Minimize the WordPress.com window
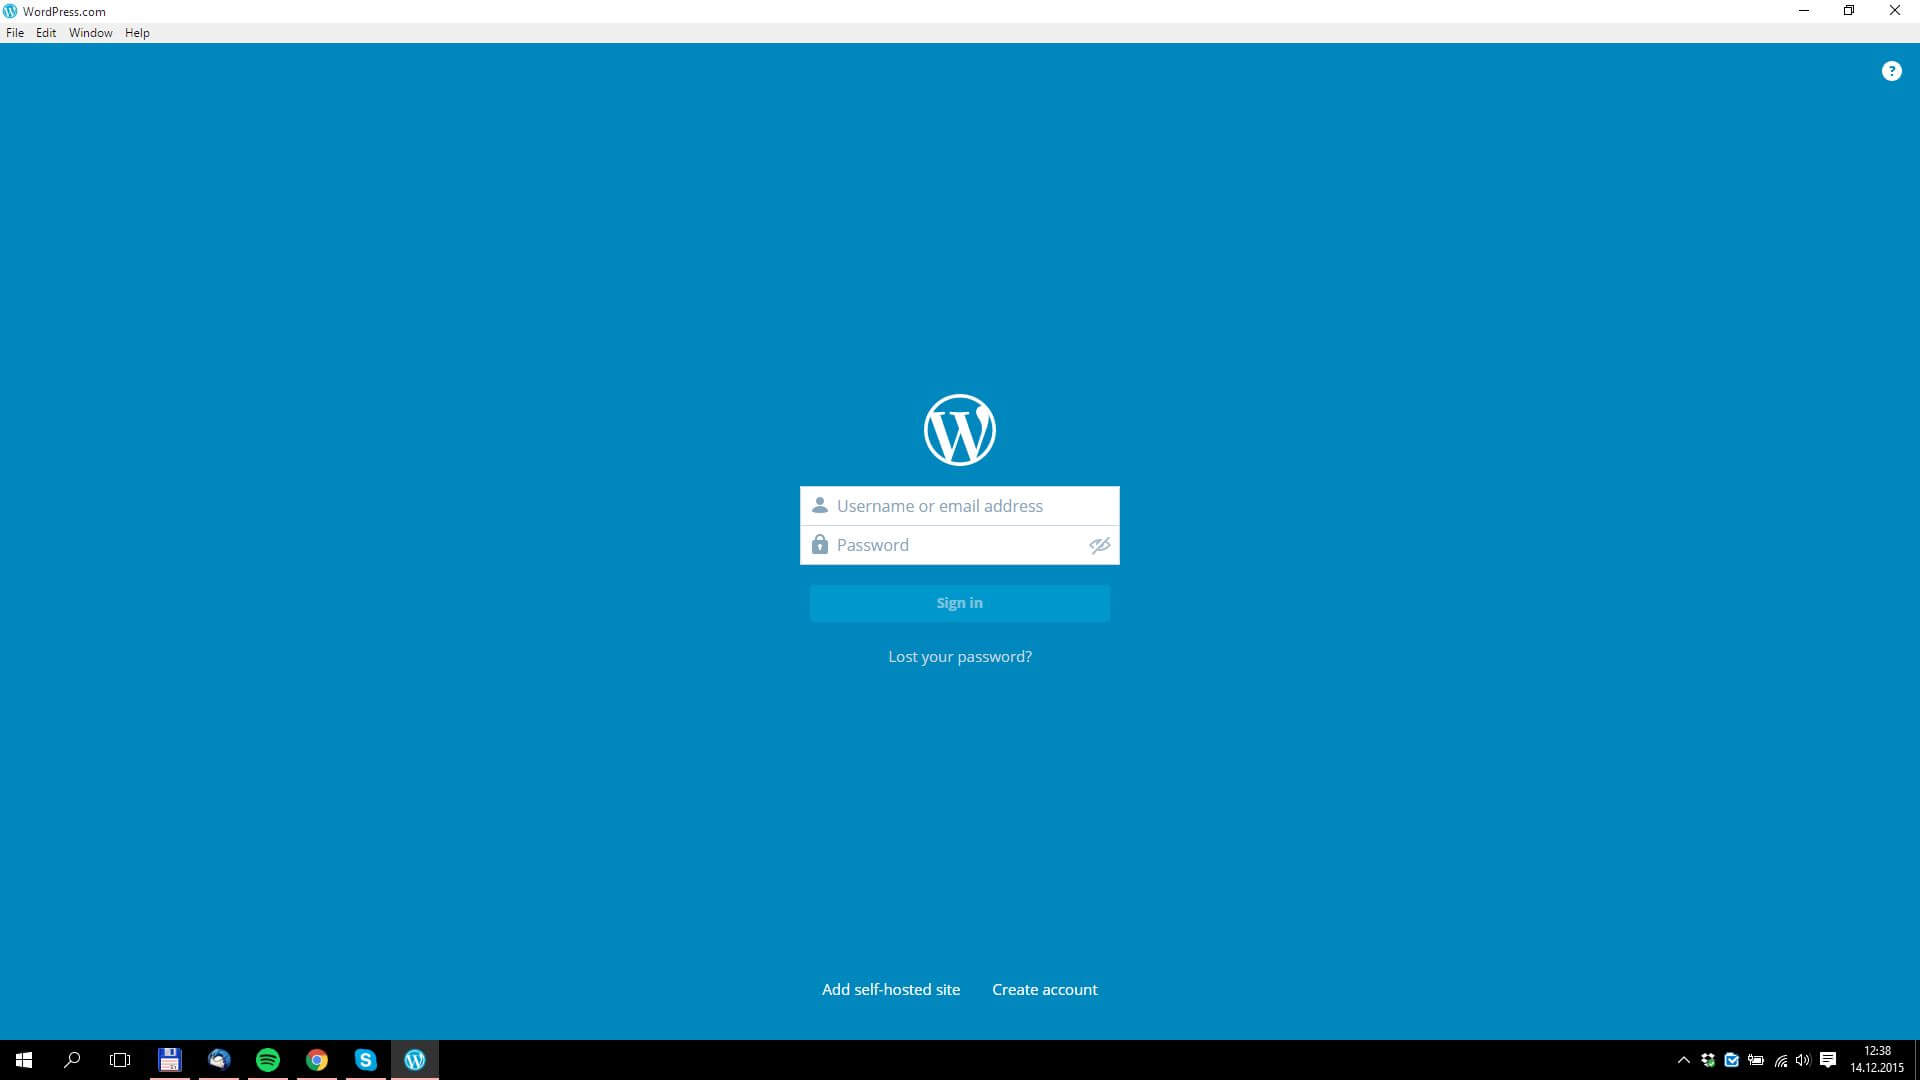The height and width of the screenshot is (1080, 1920). [1804, 11]
